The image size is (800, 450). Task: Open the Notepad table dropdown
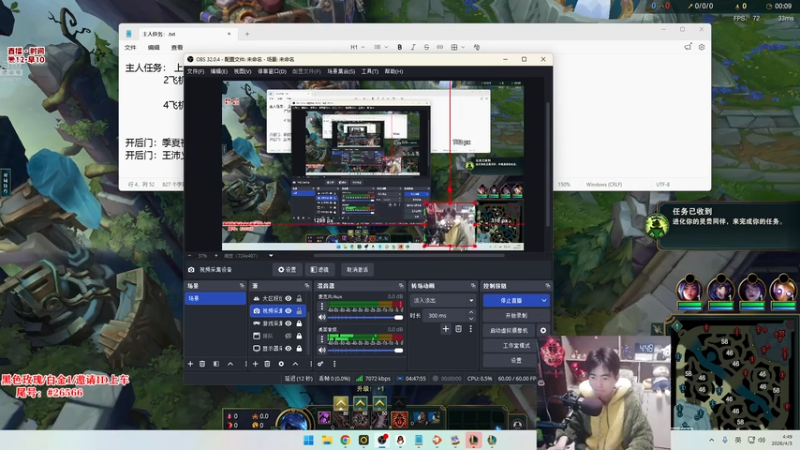[458, 47]
